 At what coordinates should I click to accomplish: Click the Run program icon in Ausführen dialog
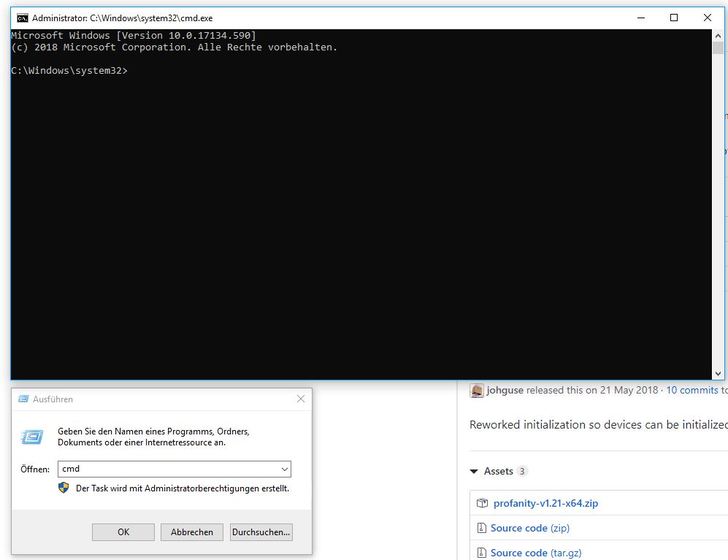tap(32, 436)
